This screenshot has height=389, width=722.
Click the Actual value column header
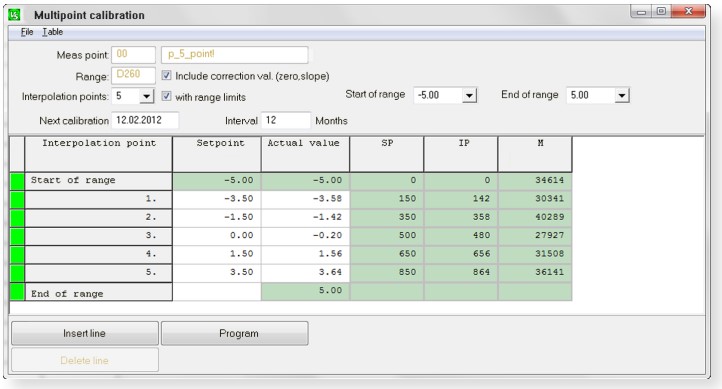coord(305,154)
